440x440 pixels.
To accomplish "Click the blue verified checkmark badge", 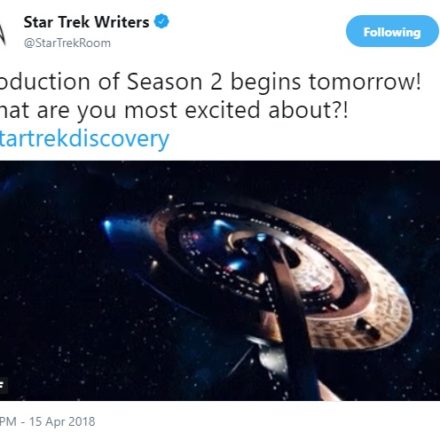I will pos(162,22).
